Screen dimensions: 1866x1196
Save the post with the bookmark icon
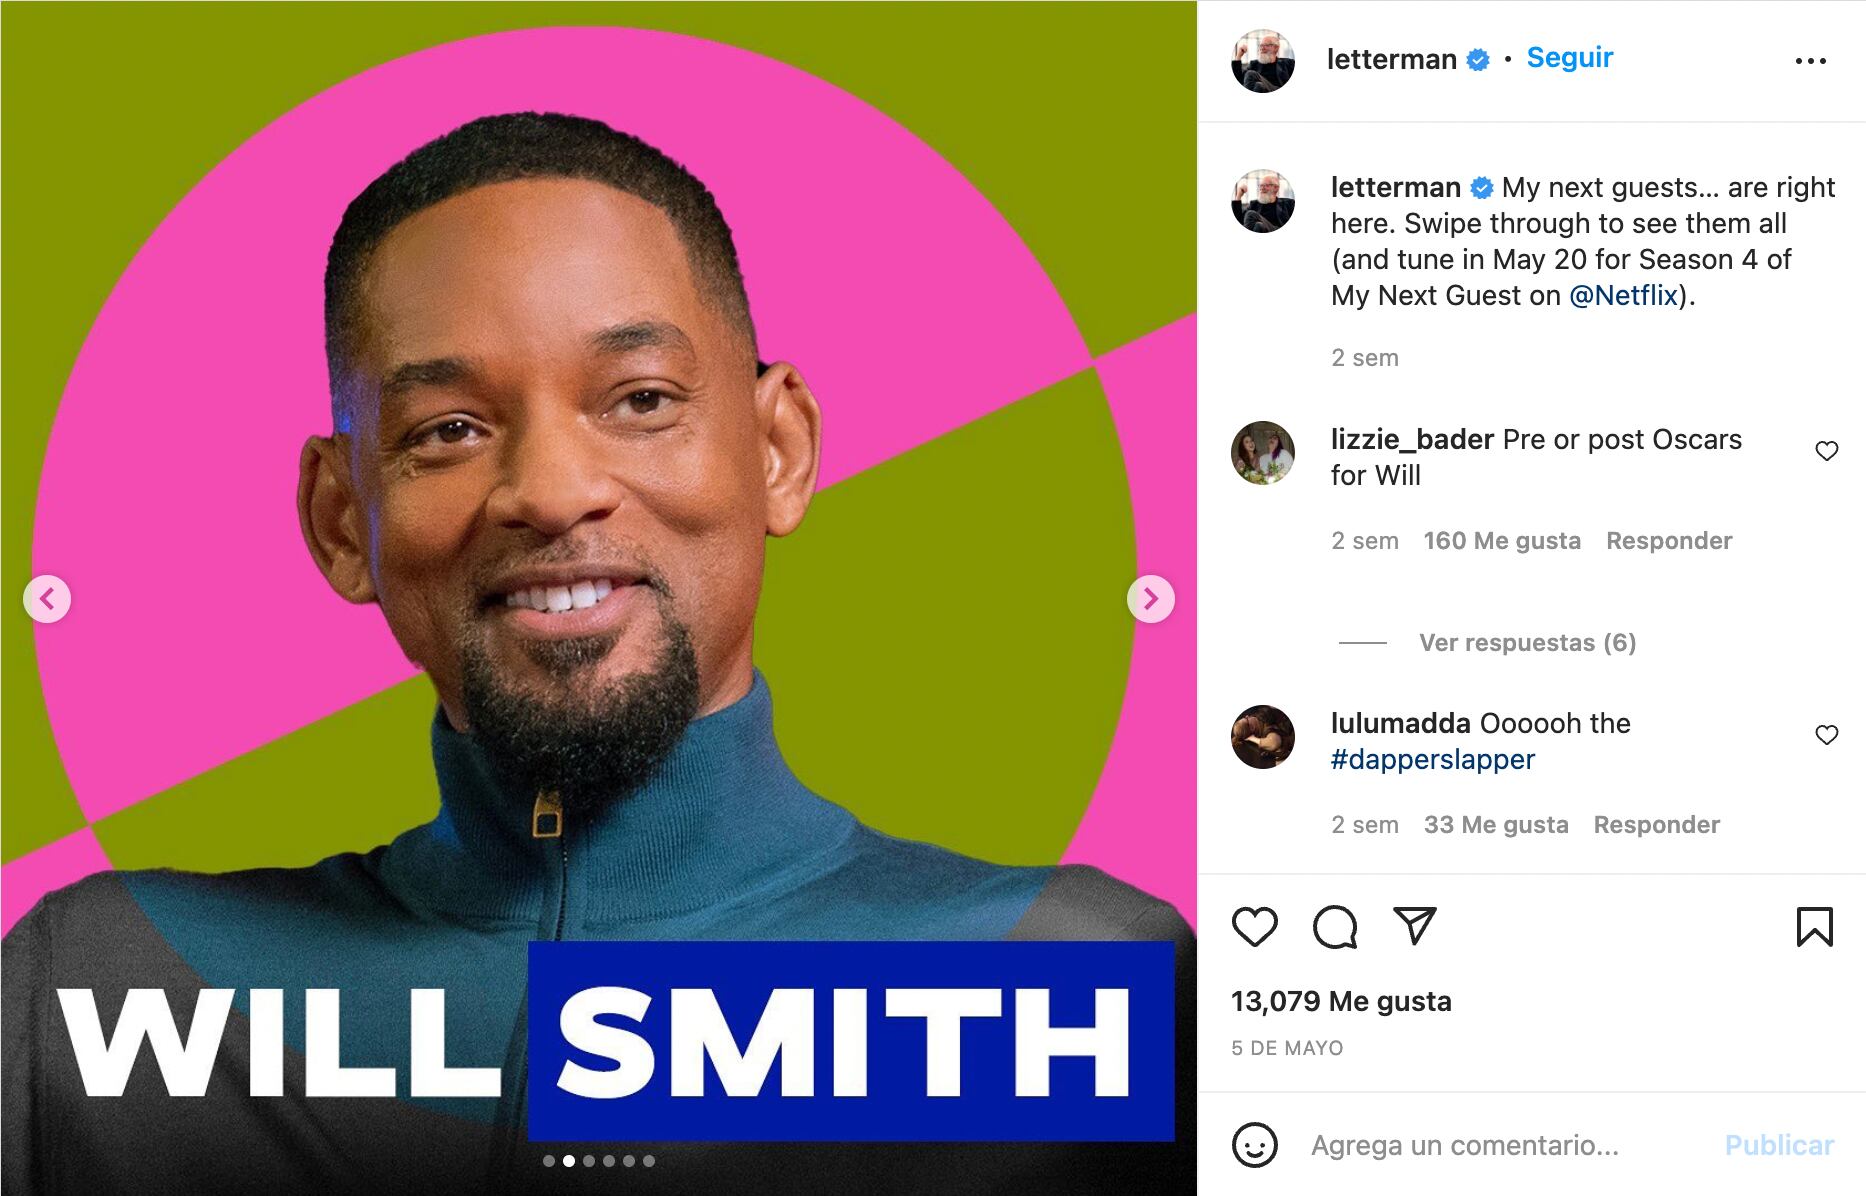tap(1814, 927)
